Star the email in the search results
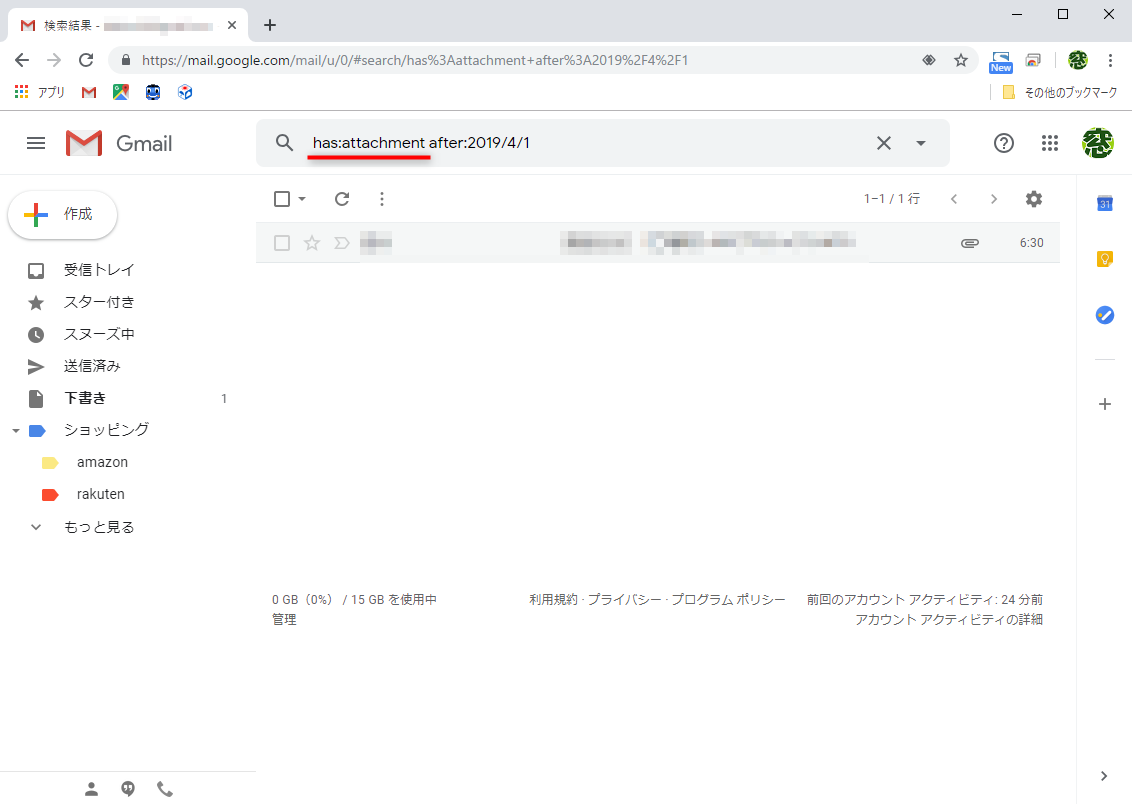 click(311, 242)
